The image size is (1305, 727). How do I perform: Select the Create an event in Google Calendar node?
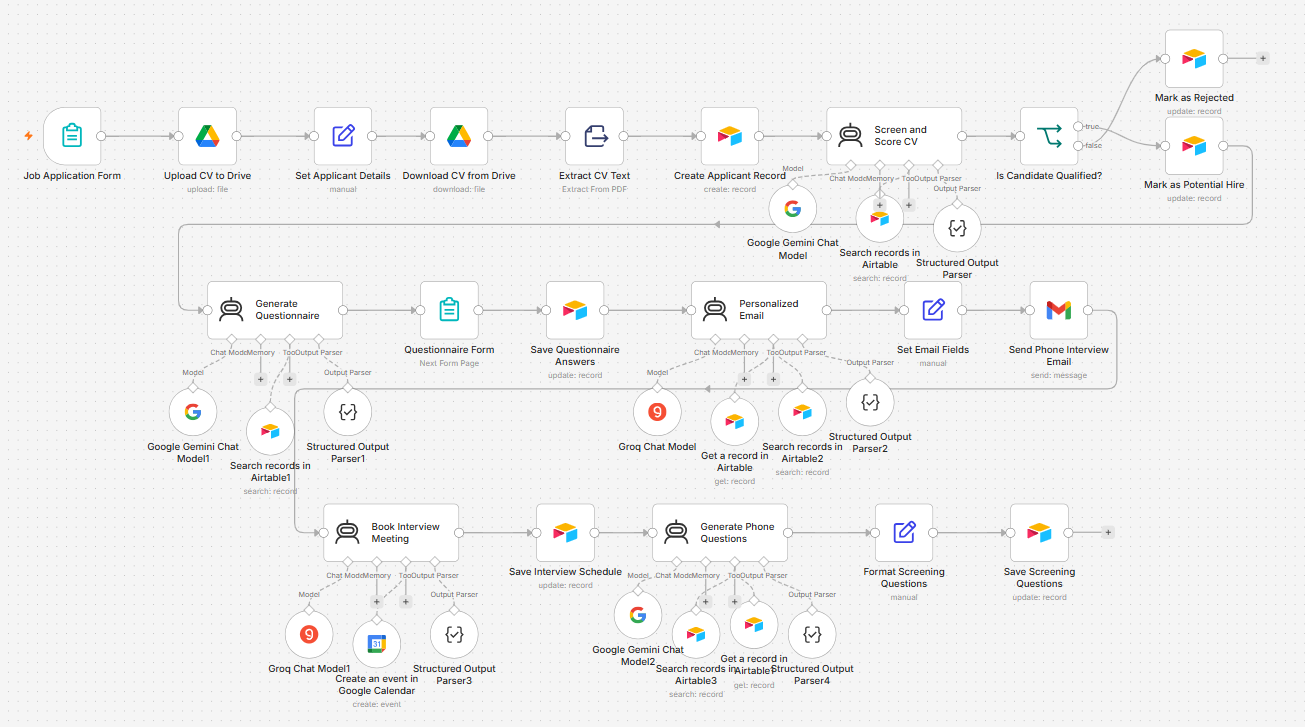377,644
